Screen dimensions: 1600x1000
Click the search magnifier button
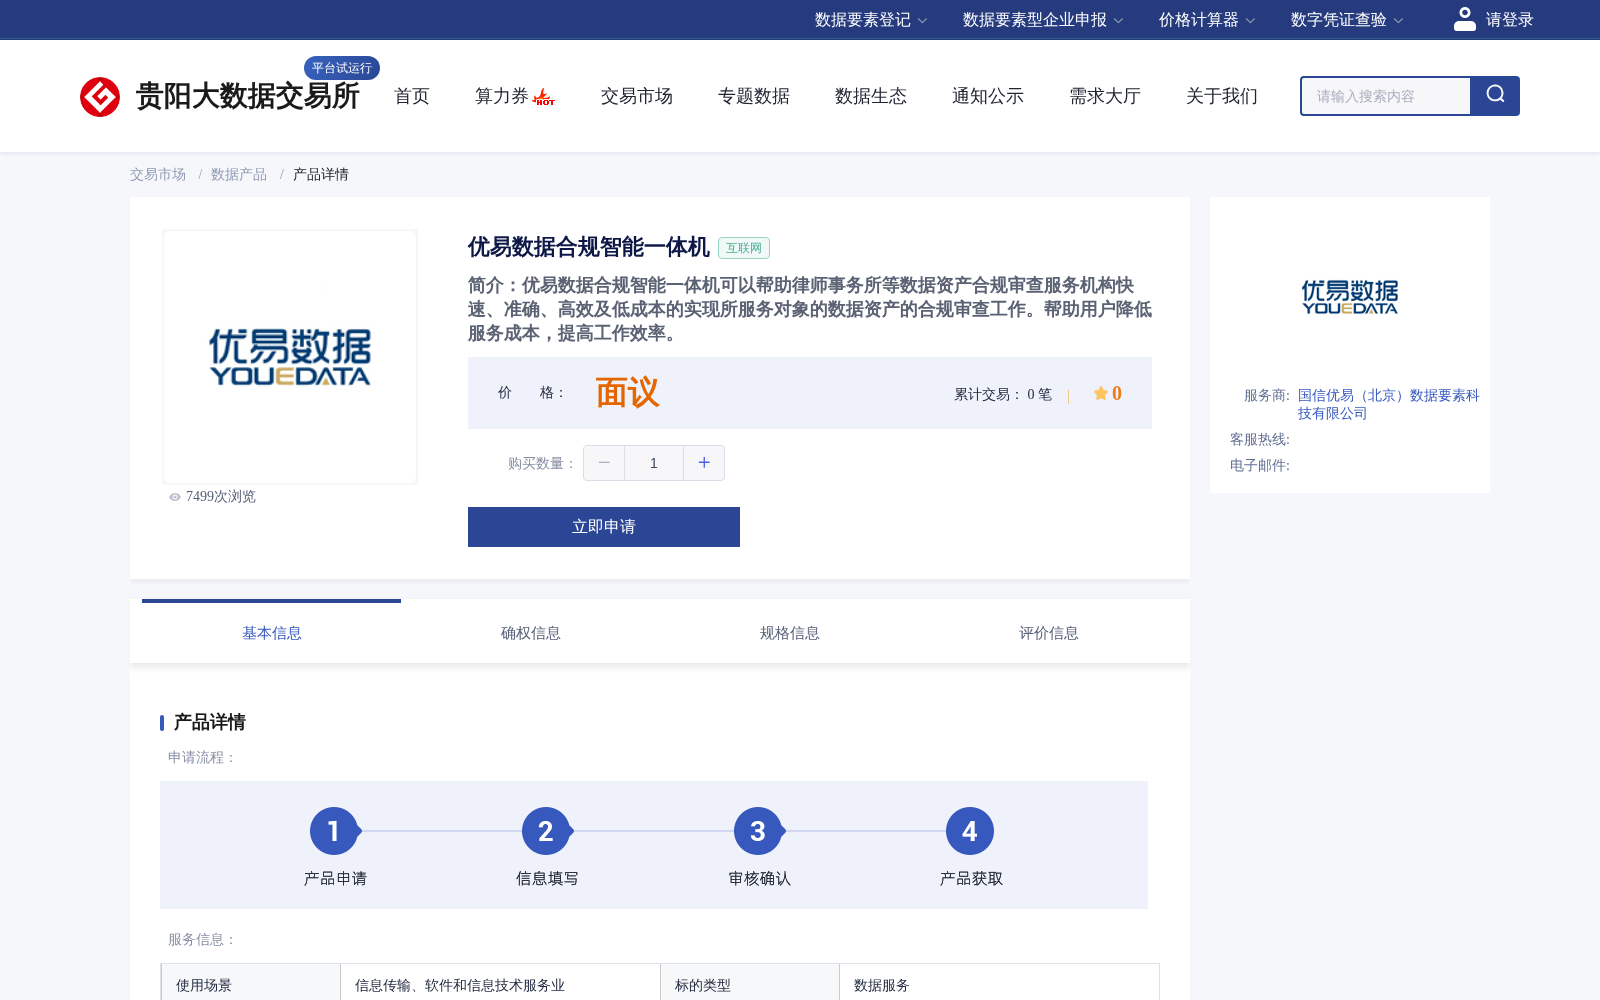(1495, 96)
